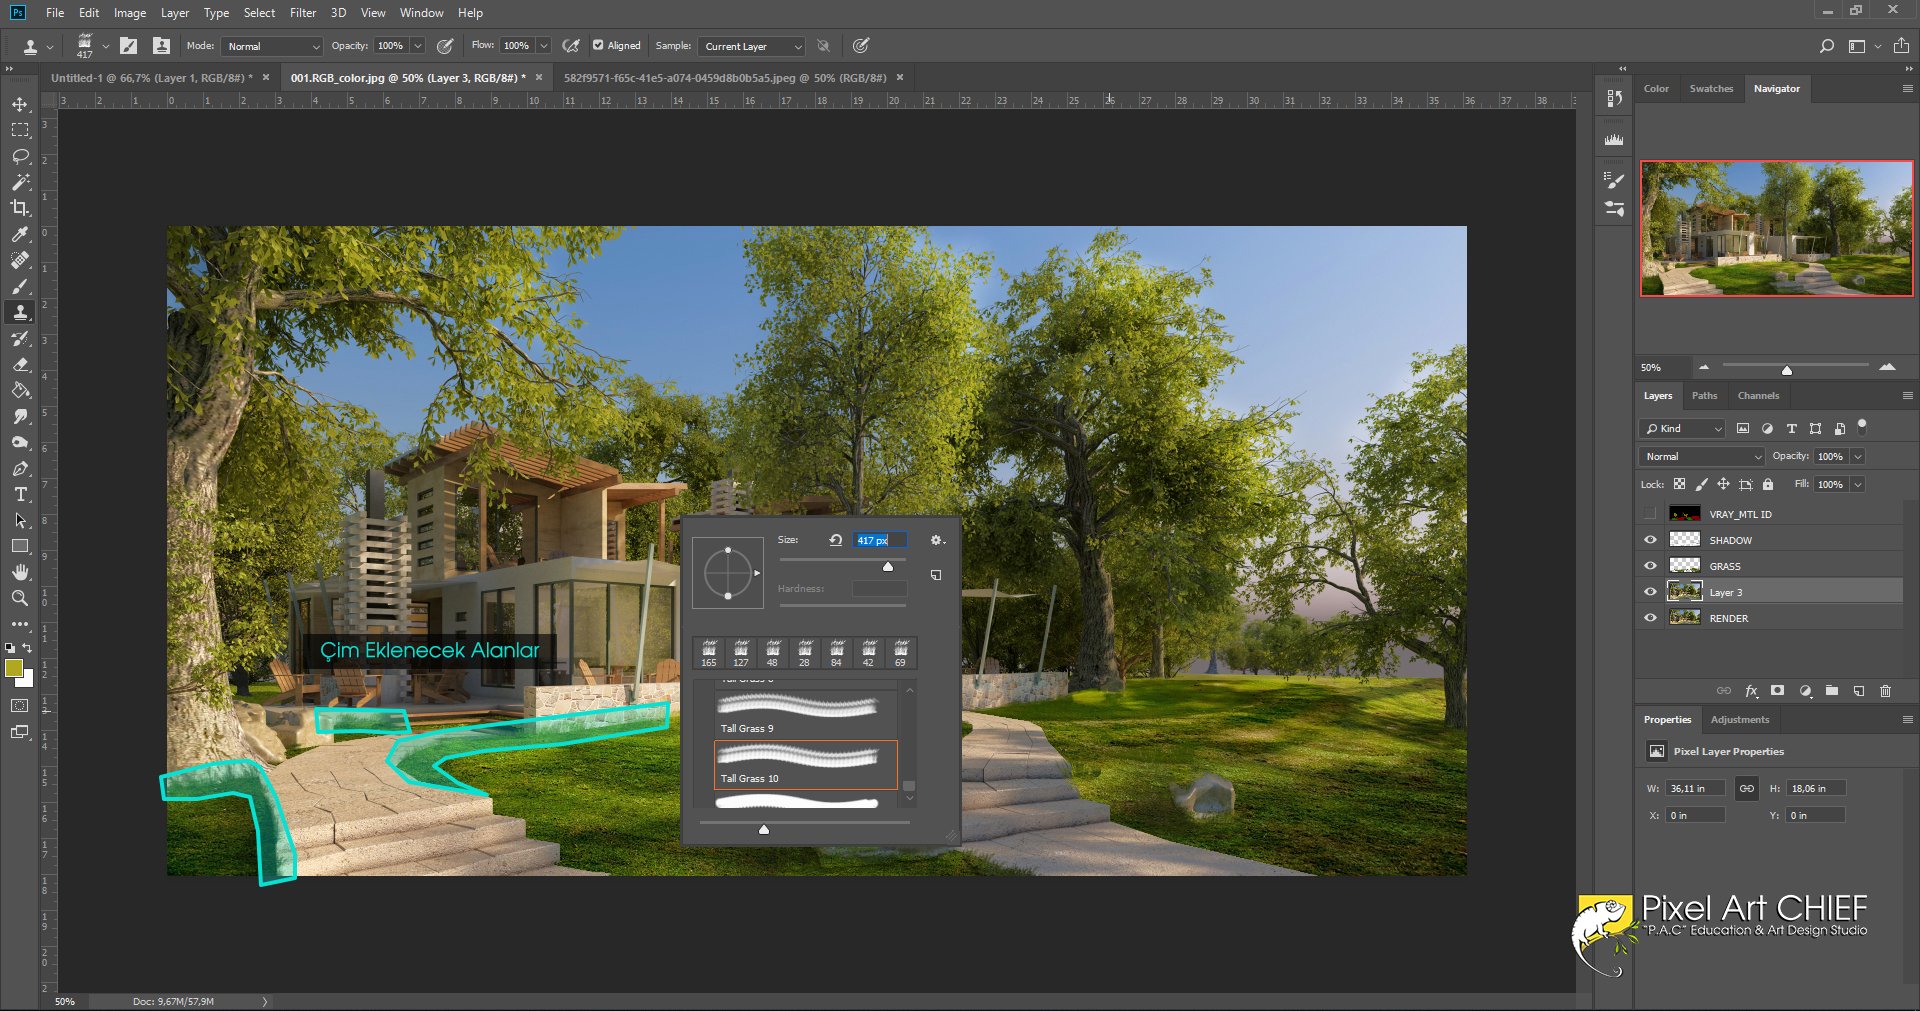The height and width of the screenshot is (1011, 1920).
Task: Select the Horizontal Type tool
Action: tap(20, 494)
